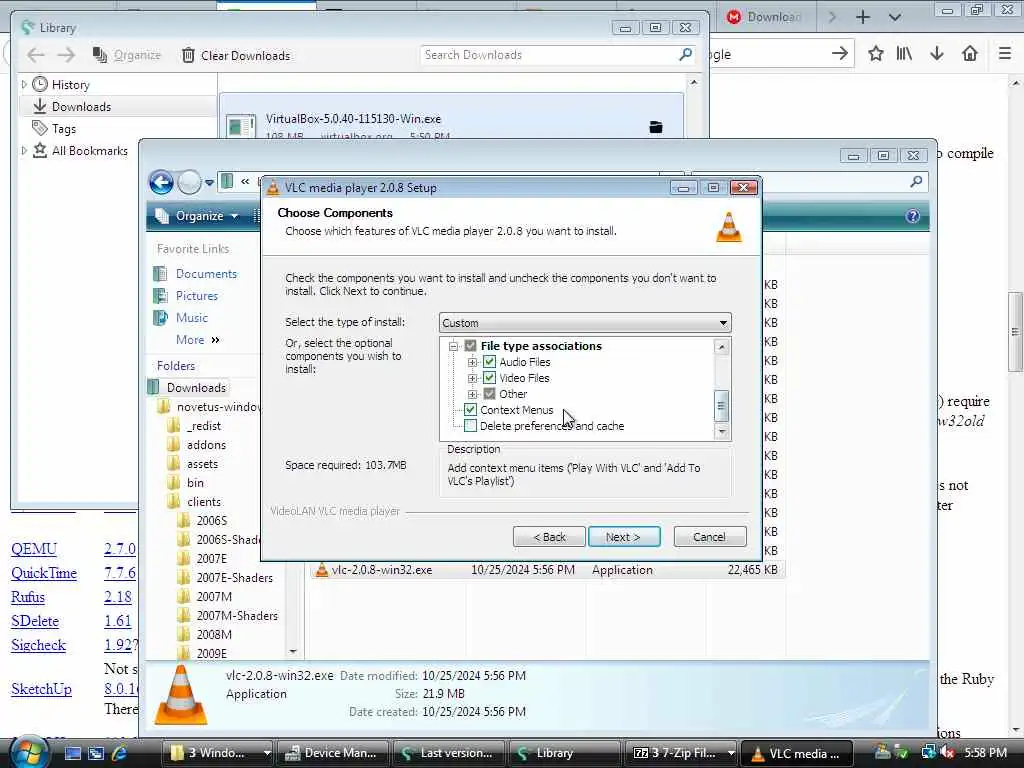1024x768 pixels.
Task: Click the components list scrollbar thumb
Action: click(x=721, y=406)
